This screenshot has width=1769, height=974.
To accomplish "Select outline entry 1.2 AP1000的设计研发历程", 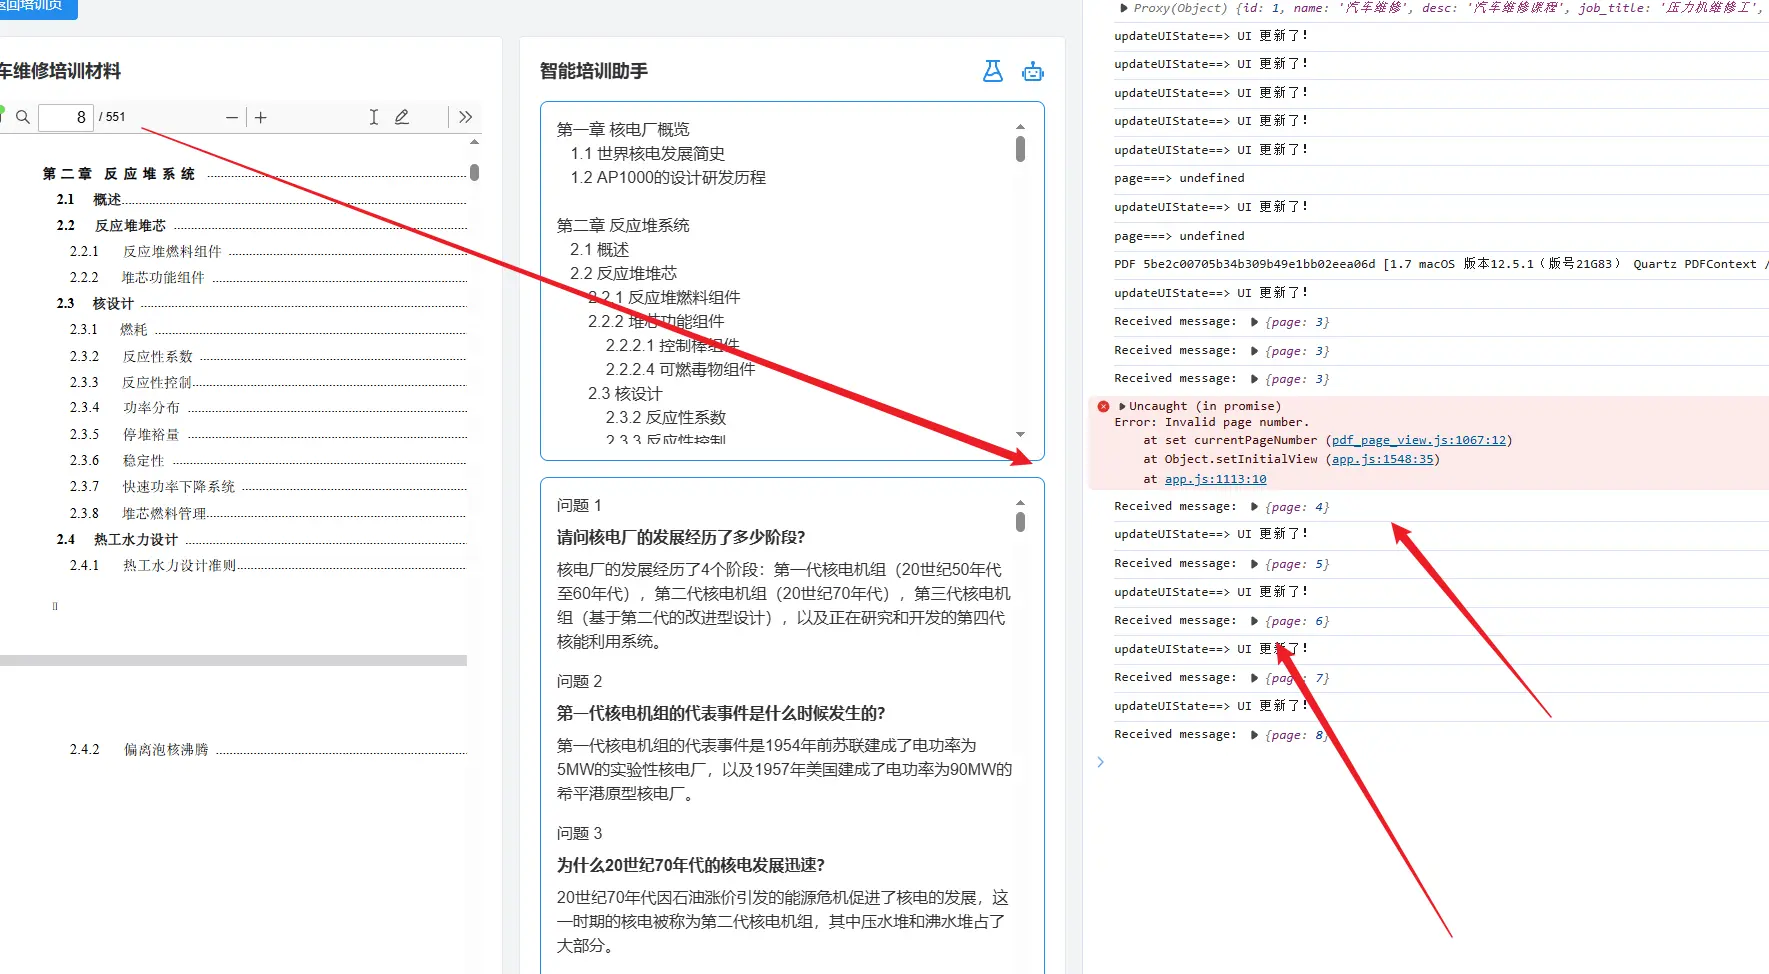I will click(668, 178).
